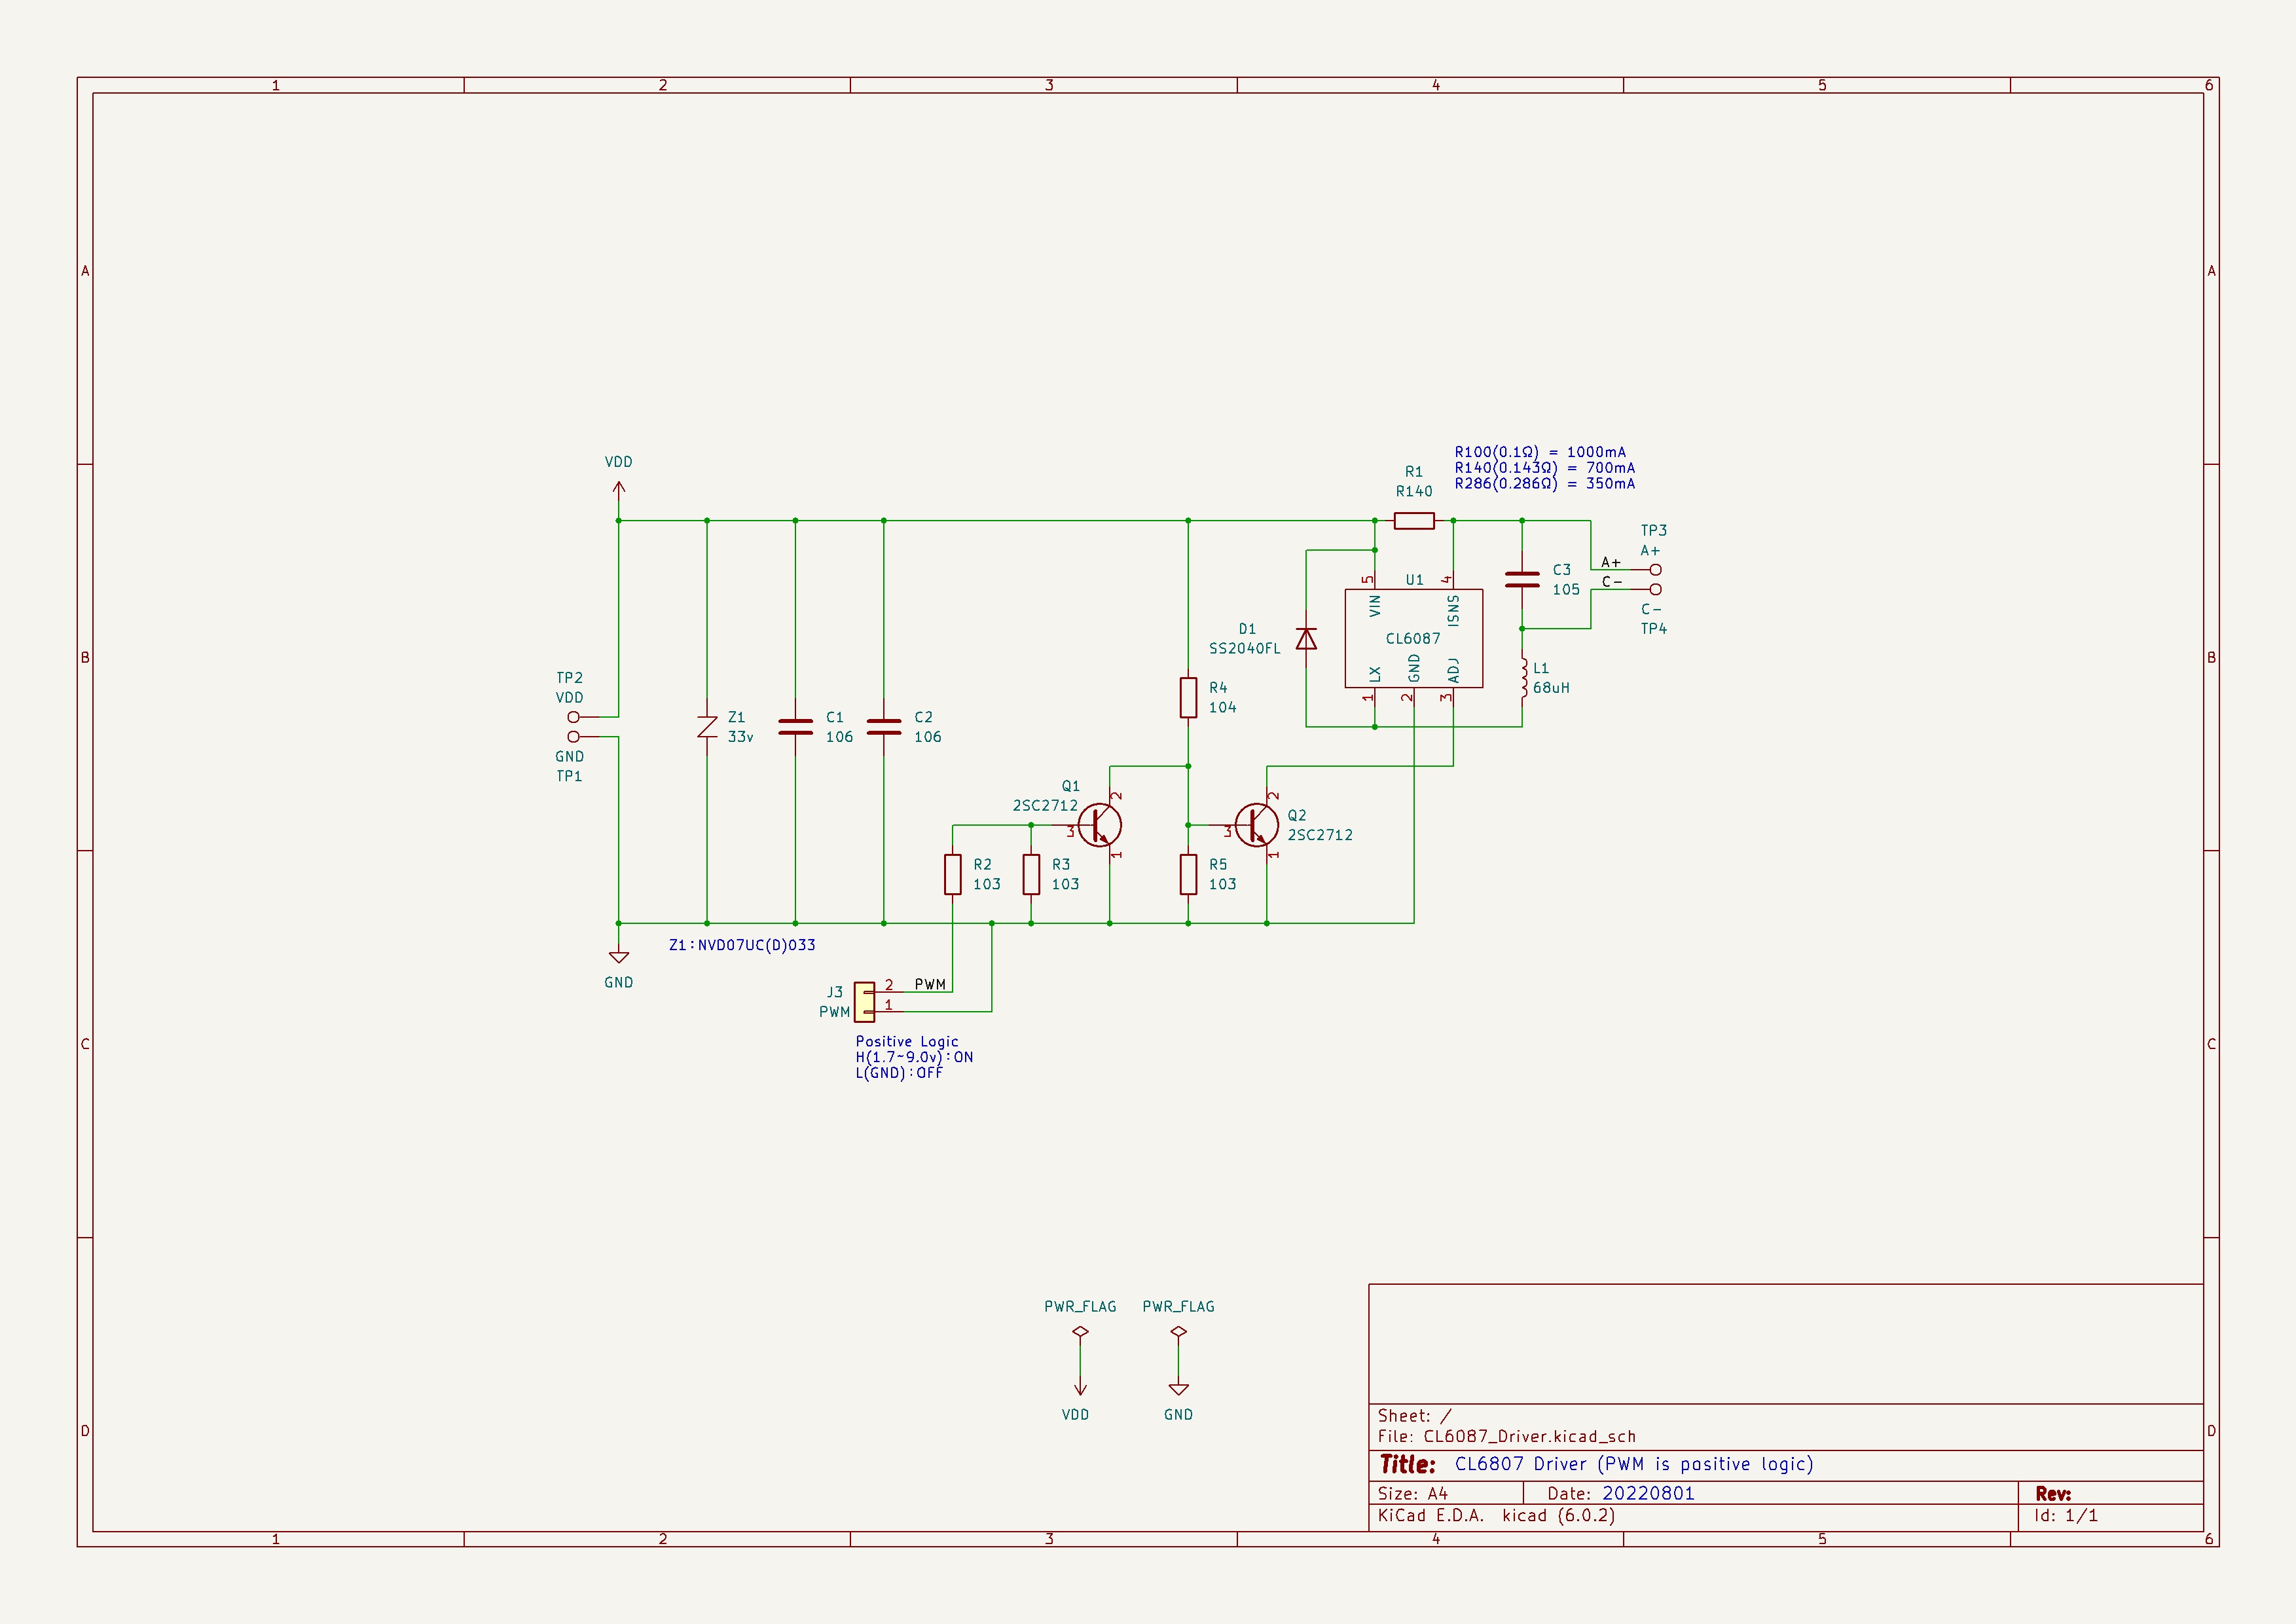Select the C3 capacitor symbol

click(1522, 580)
